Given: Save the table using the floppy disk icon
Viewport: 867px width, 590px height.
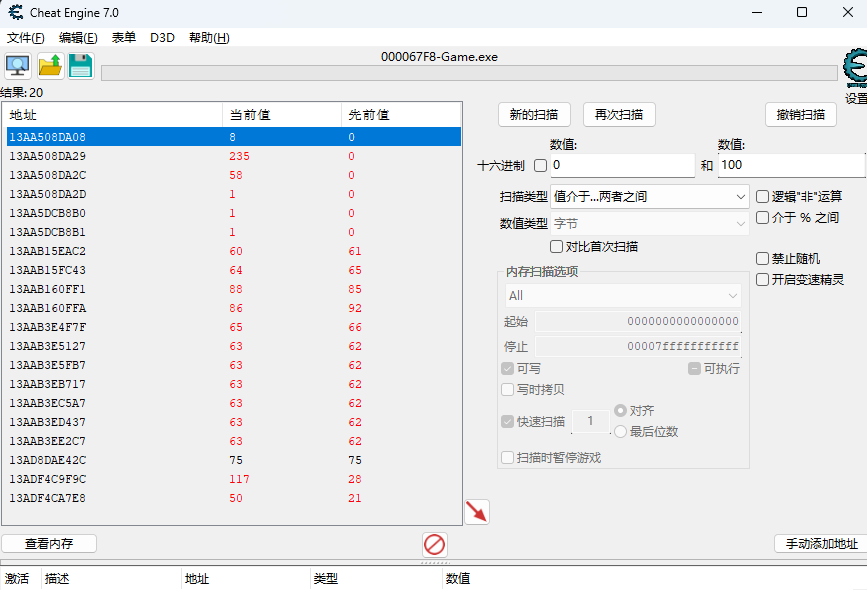Looking at the screenshot, I should pos(81,66).
